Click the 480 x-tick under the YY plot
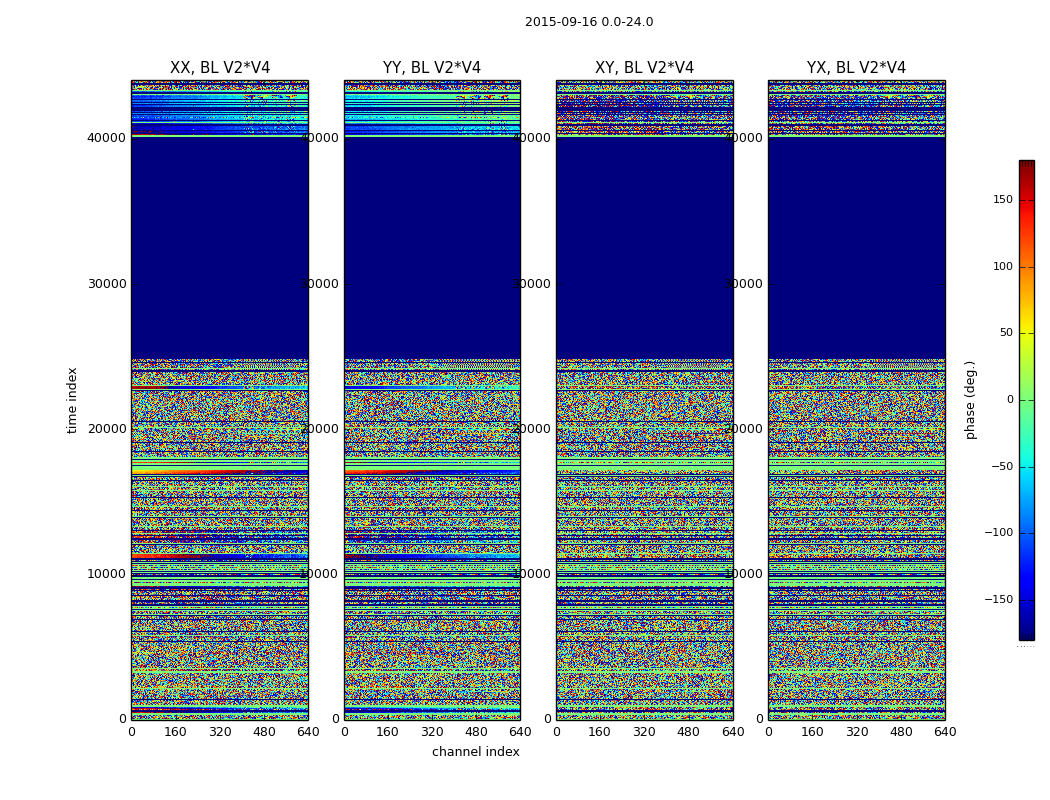1050x800 pixels. tap(476, 732)
